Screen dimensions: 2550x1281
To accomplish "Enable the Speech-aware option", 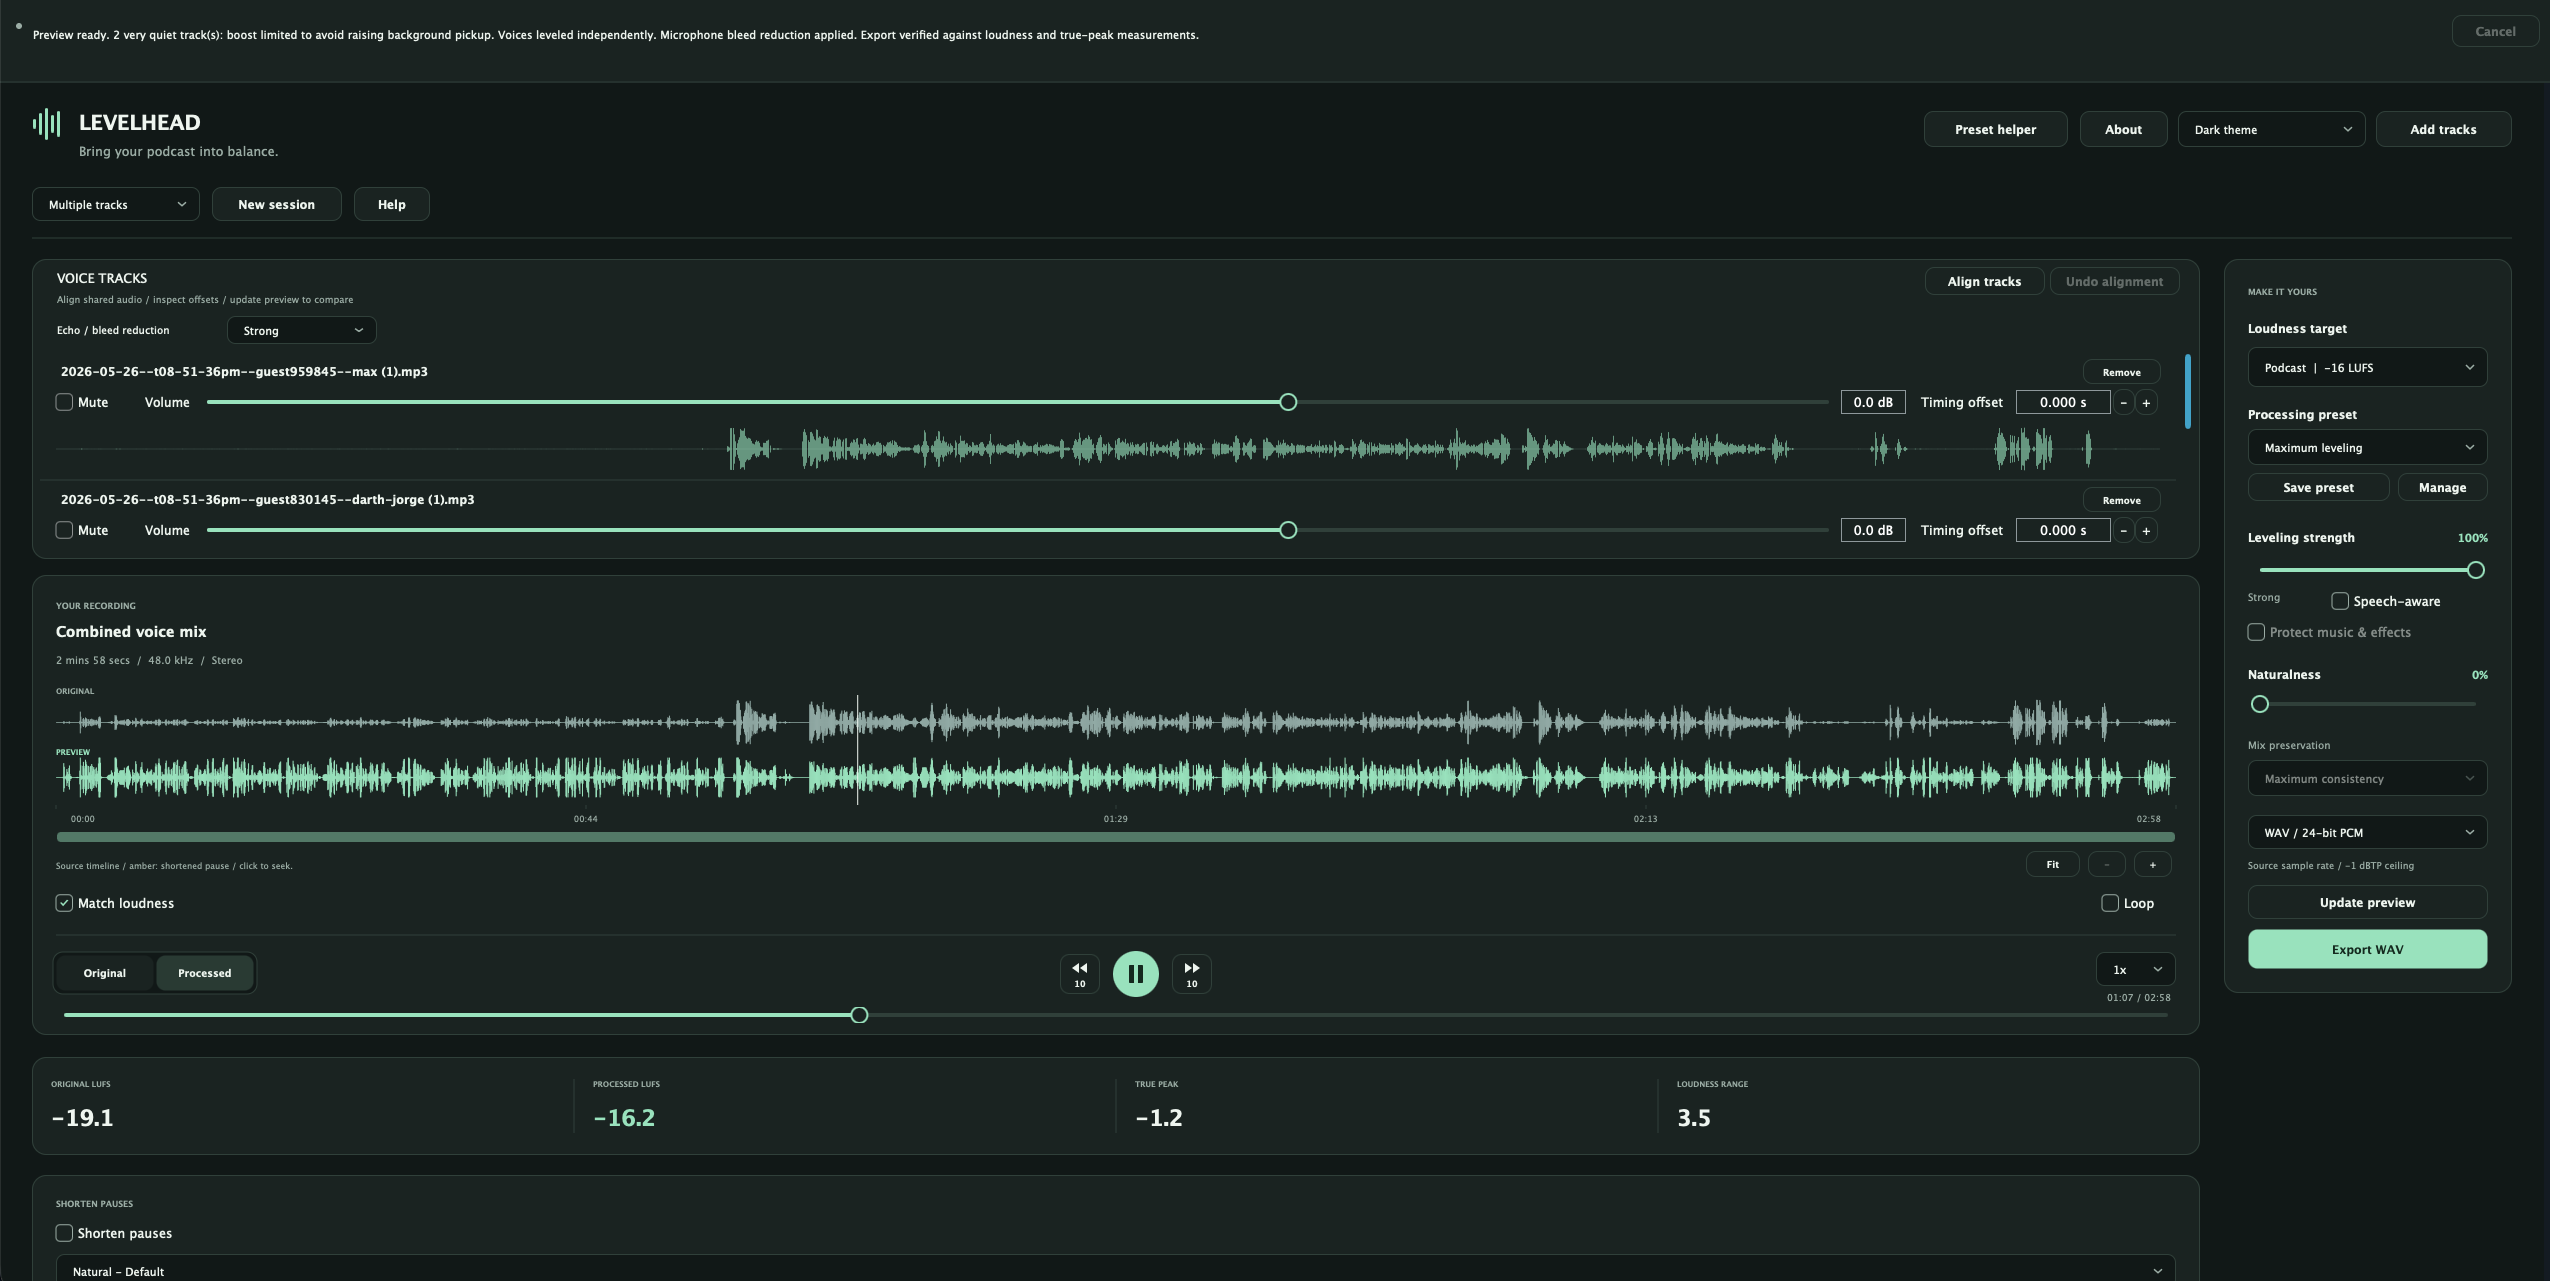I will pyautogui.click(x=2339, y=601).
